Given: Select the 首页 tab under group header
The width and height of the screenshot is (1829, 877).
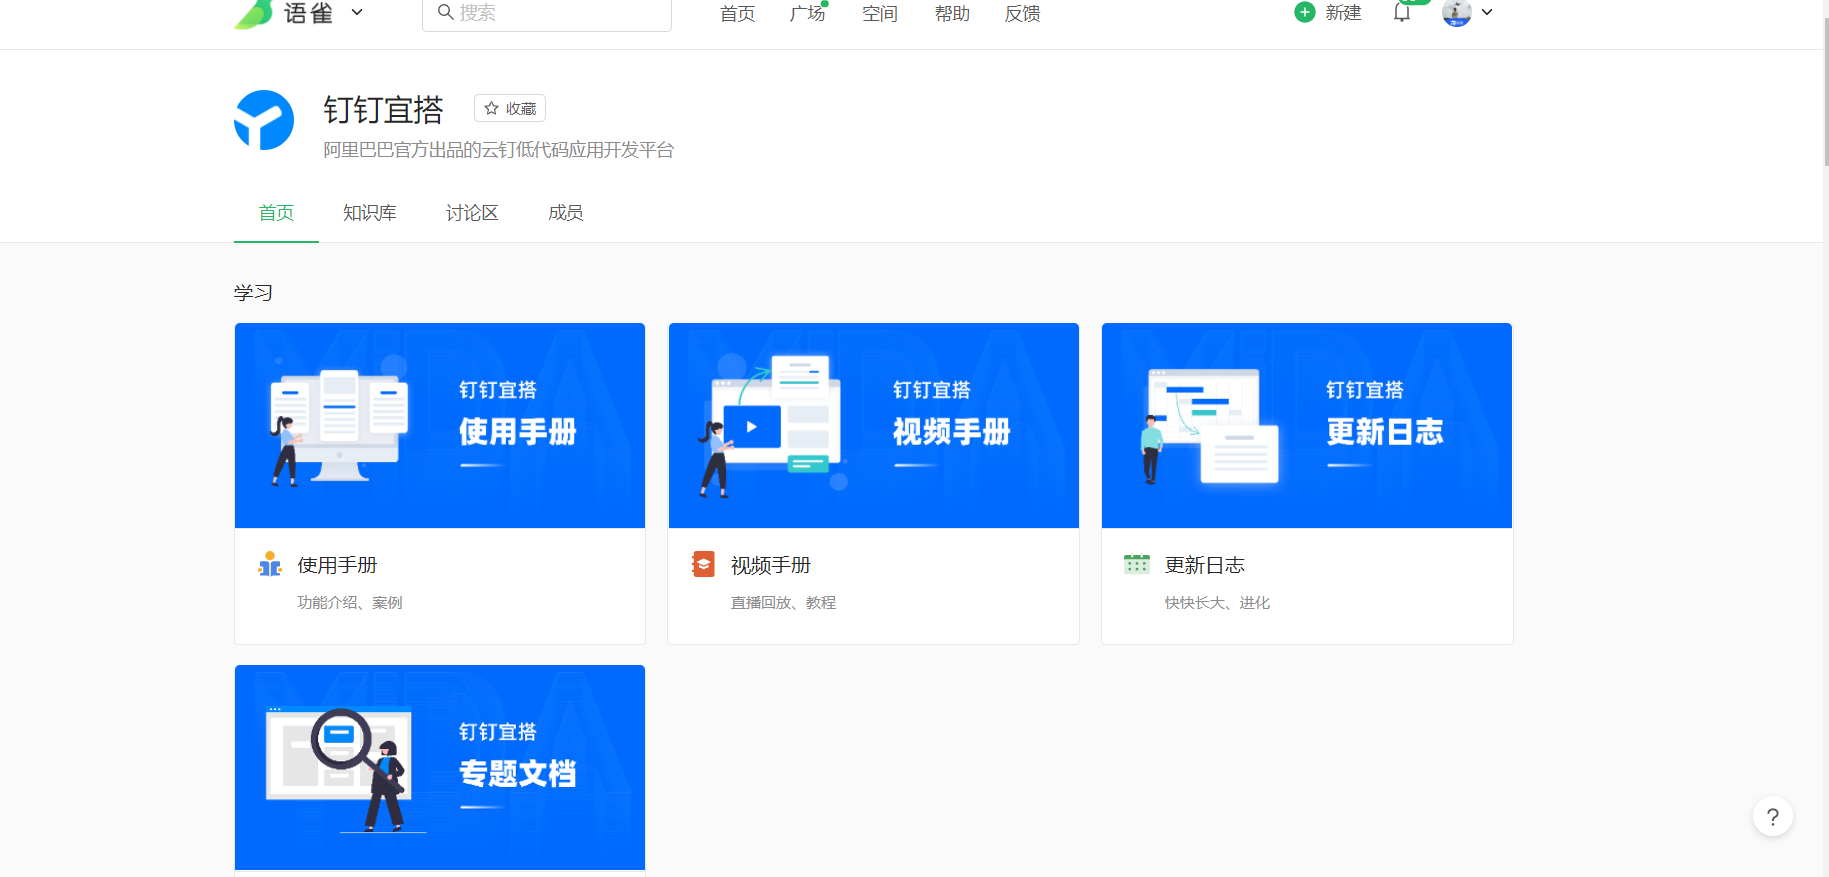Looking at the screenshot, I should [276, 213].
